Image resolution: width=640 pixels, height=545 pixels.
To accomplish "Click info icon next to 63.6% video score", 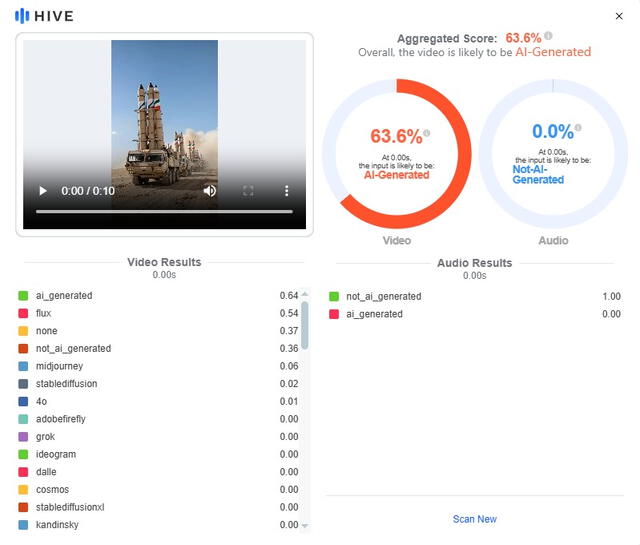I will pos(427,133).
